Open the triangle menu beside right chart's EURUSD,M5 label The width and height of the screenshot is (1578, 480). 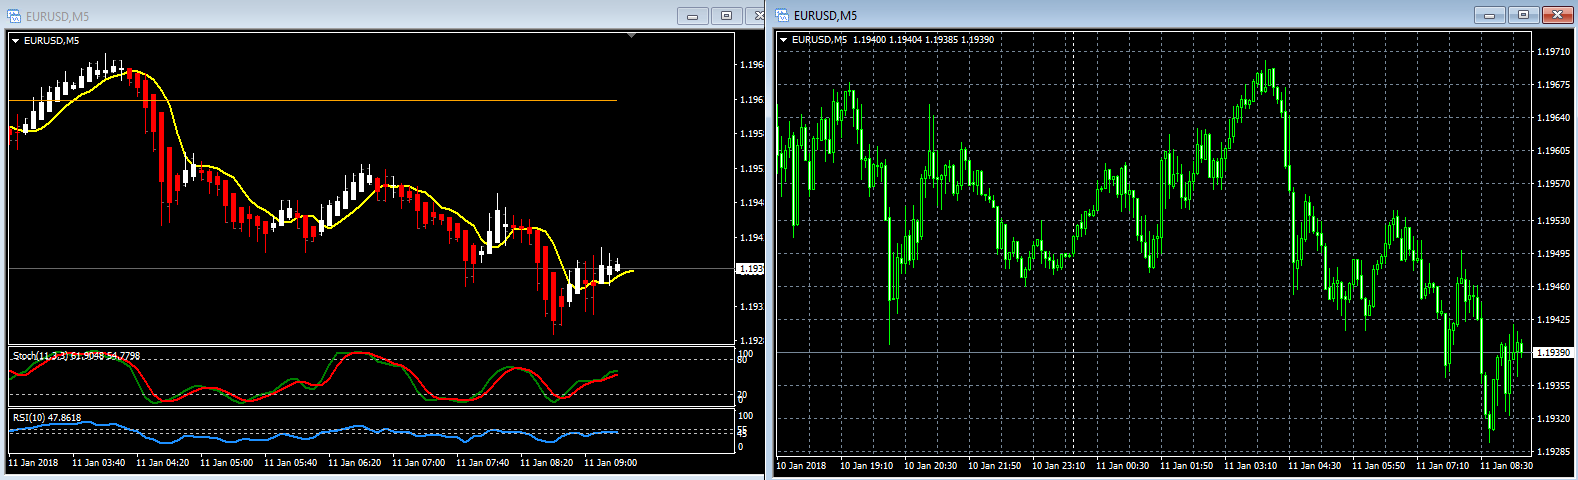point(783,40)
